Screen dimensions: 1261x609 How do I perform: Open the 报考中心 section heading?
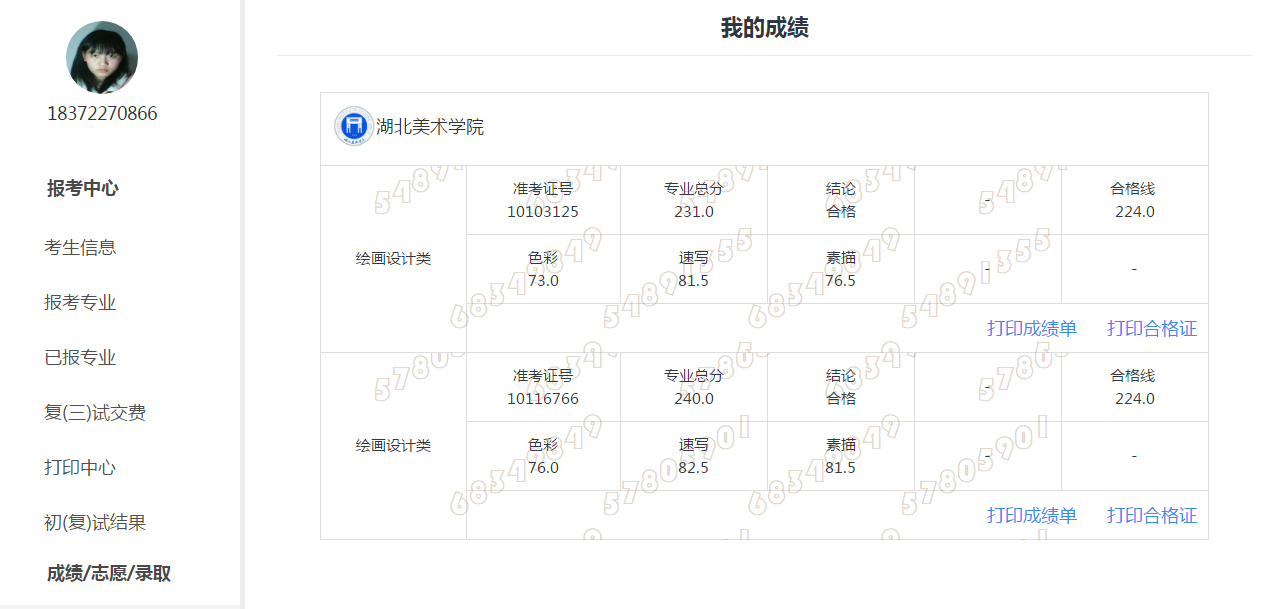82,188
